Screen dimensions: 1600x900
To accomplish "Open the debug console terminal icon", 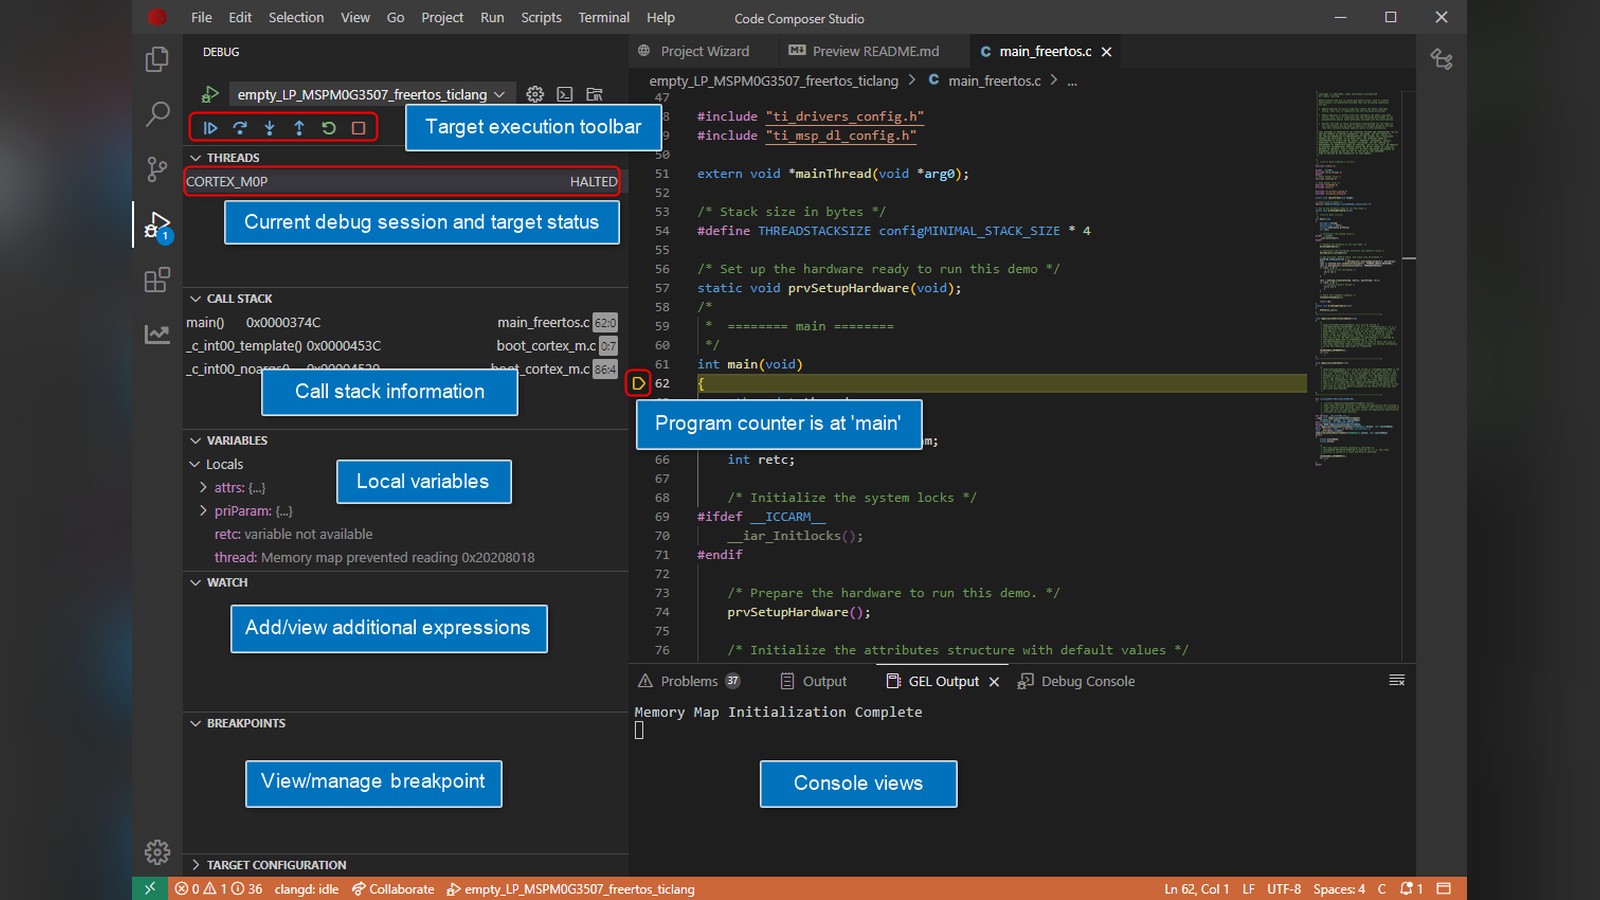I will (565, 94).
